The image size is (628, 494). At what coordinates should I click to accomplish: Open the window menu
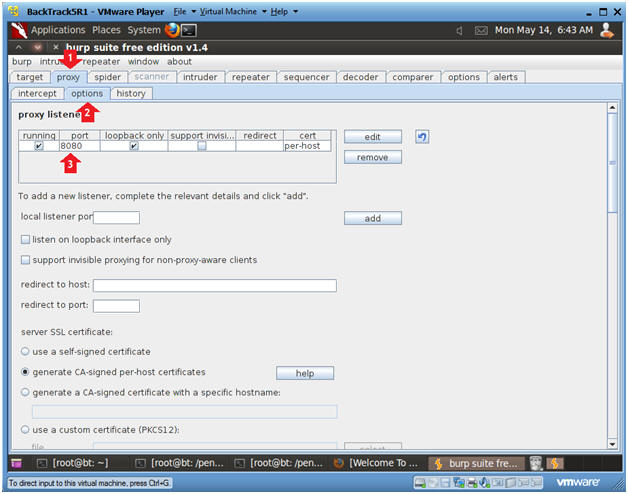(143, 62)
